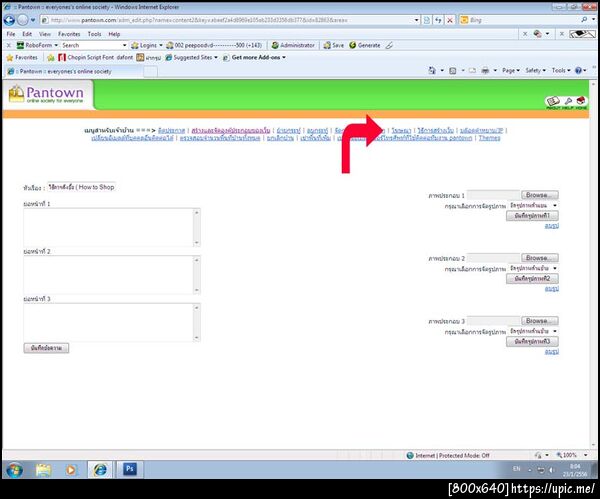Click the Pantown Home icon in header
The width and height of the screenshot is (600, 499).
point(581,101)
